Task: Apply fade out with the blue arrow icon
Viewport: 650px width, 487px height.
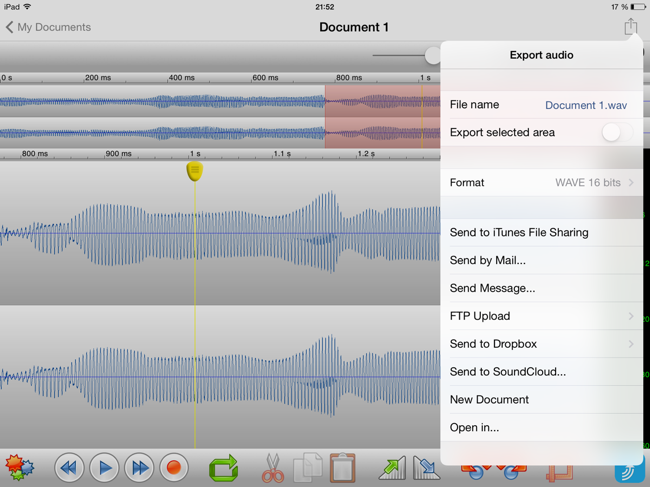Action: tap(426, 468)
